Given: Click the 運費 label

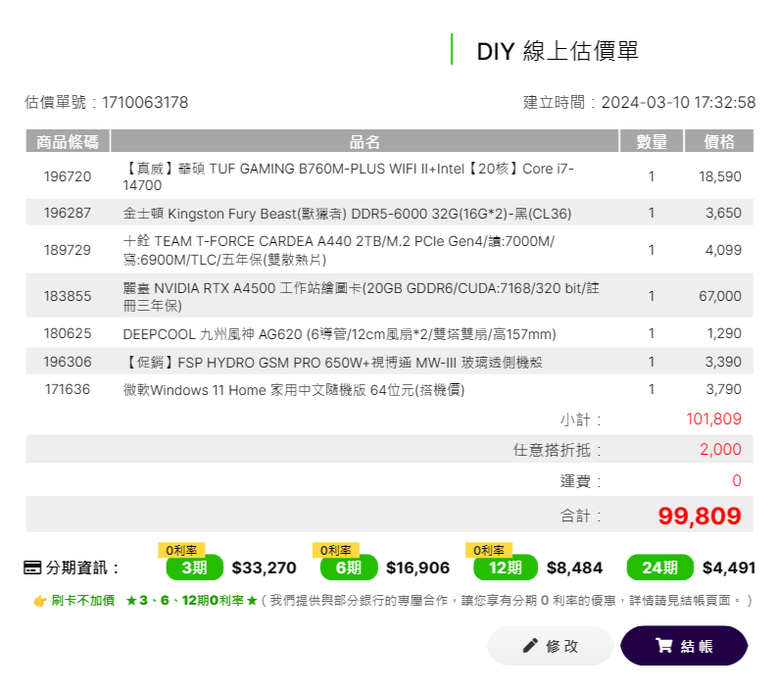Looking at the screenshot, I should 581,481.
